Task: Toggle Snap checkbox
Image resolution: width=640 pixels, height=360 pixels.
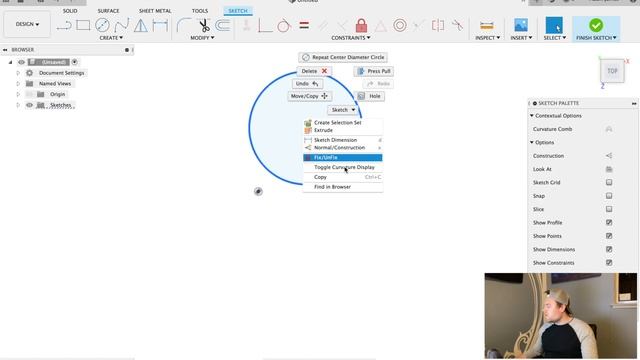Action: coord(609,196)
